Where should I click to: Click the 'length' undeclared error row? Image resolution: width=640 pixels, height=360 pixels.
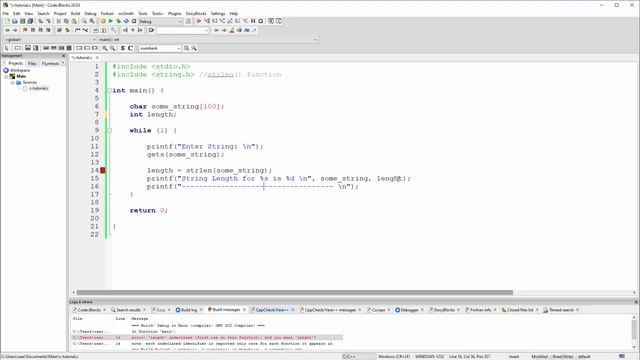point(207,338)
